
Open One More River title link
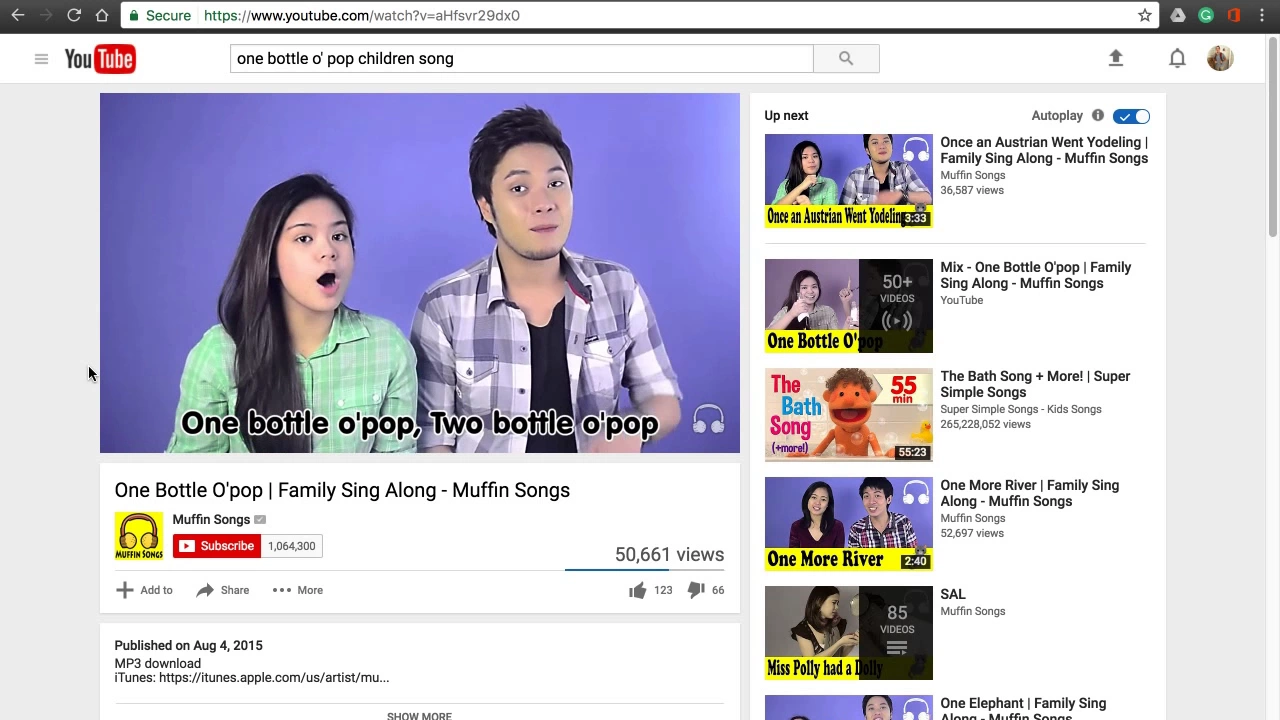click(x=1030, y=493)
